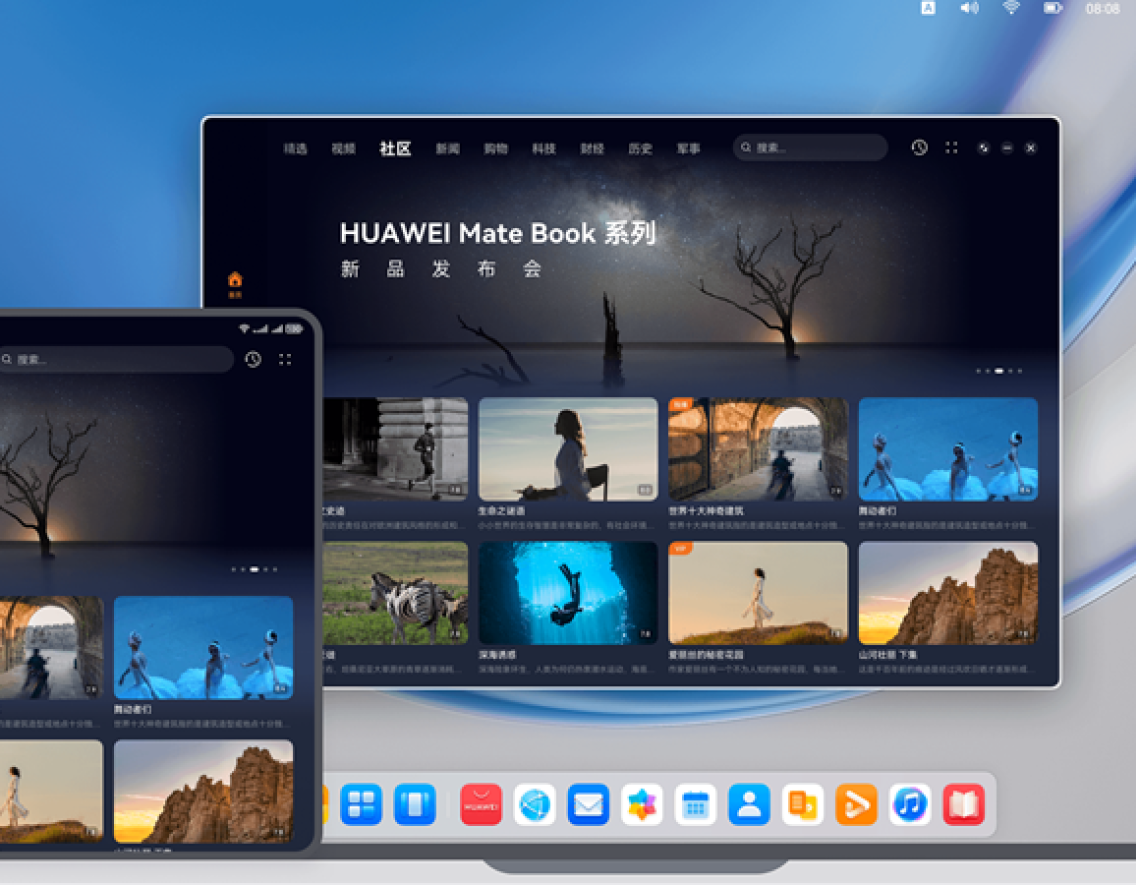The image size is (1136, 885).
Task: Open 世界十大神奇建筑 archway thumbnail in video window
Action: pyautogui.click(x=758, y=449)
